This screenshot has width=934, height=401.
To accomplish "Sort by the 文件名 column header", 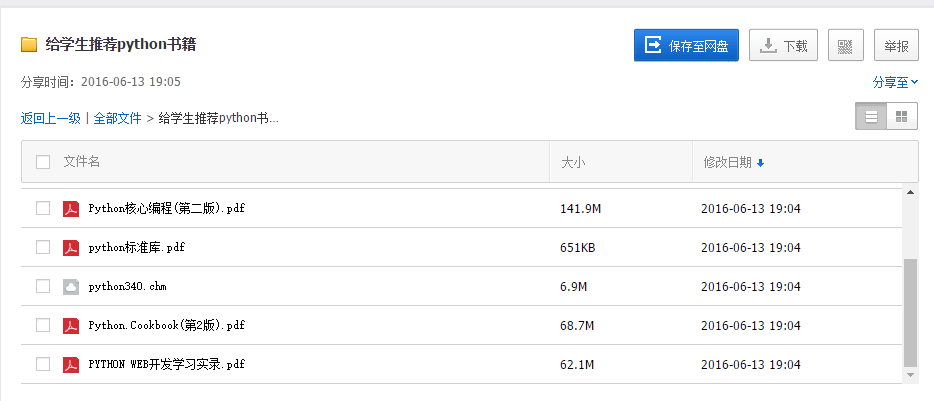I will click(x=82, y=162).
